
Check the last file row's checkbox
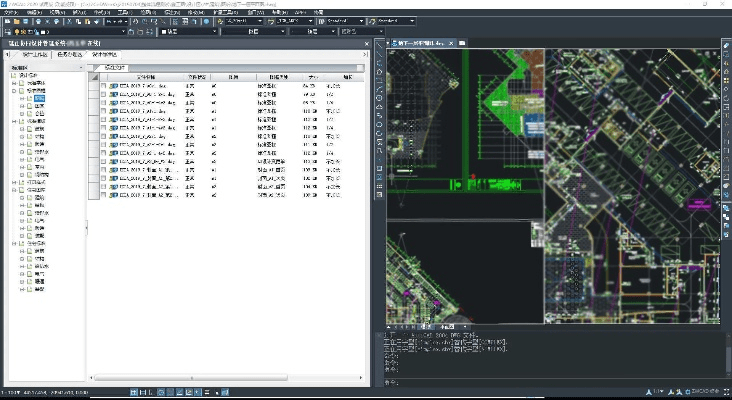point(103,192)
